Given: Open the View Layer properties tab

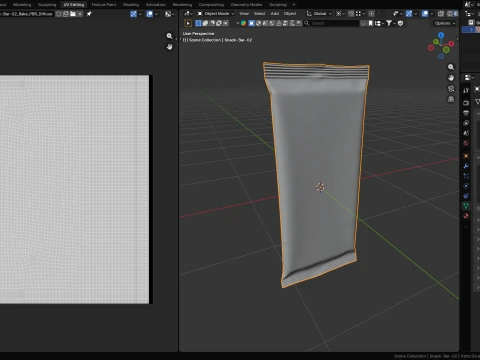Looking at the screenshot, I should pos(466,123).
